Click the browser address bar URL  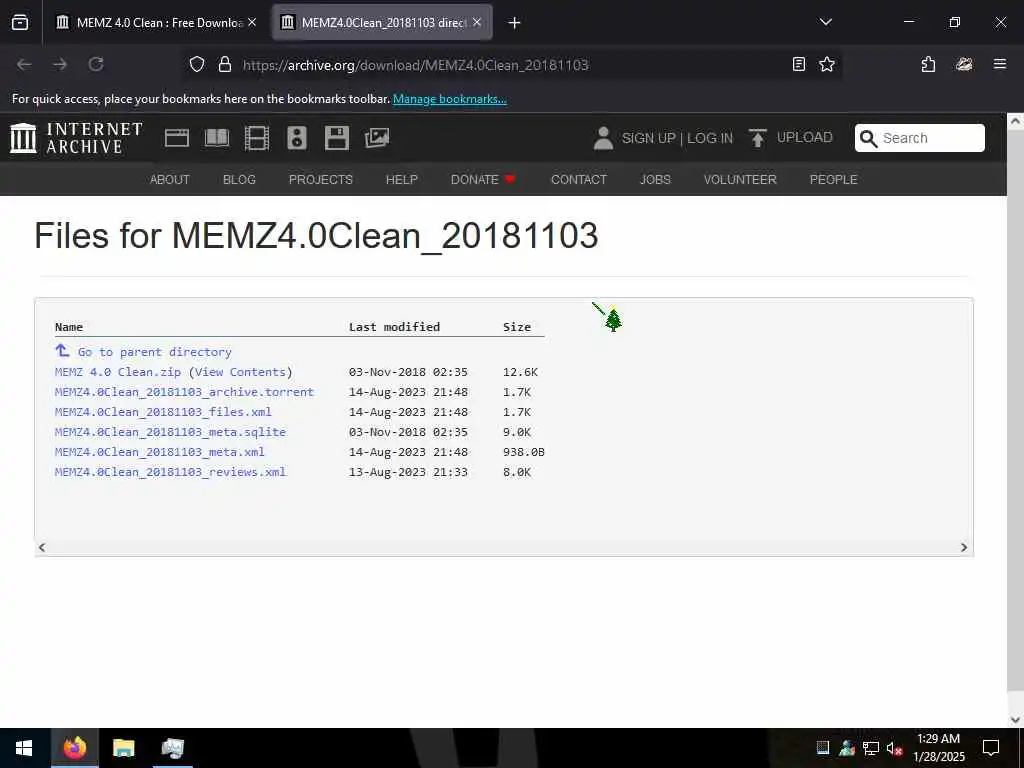415,65
